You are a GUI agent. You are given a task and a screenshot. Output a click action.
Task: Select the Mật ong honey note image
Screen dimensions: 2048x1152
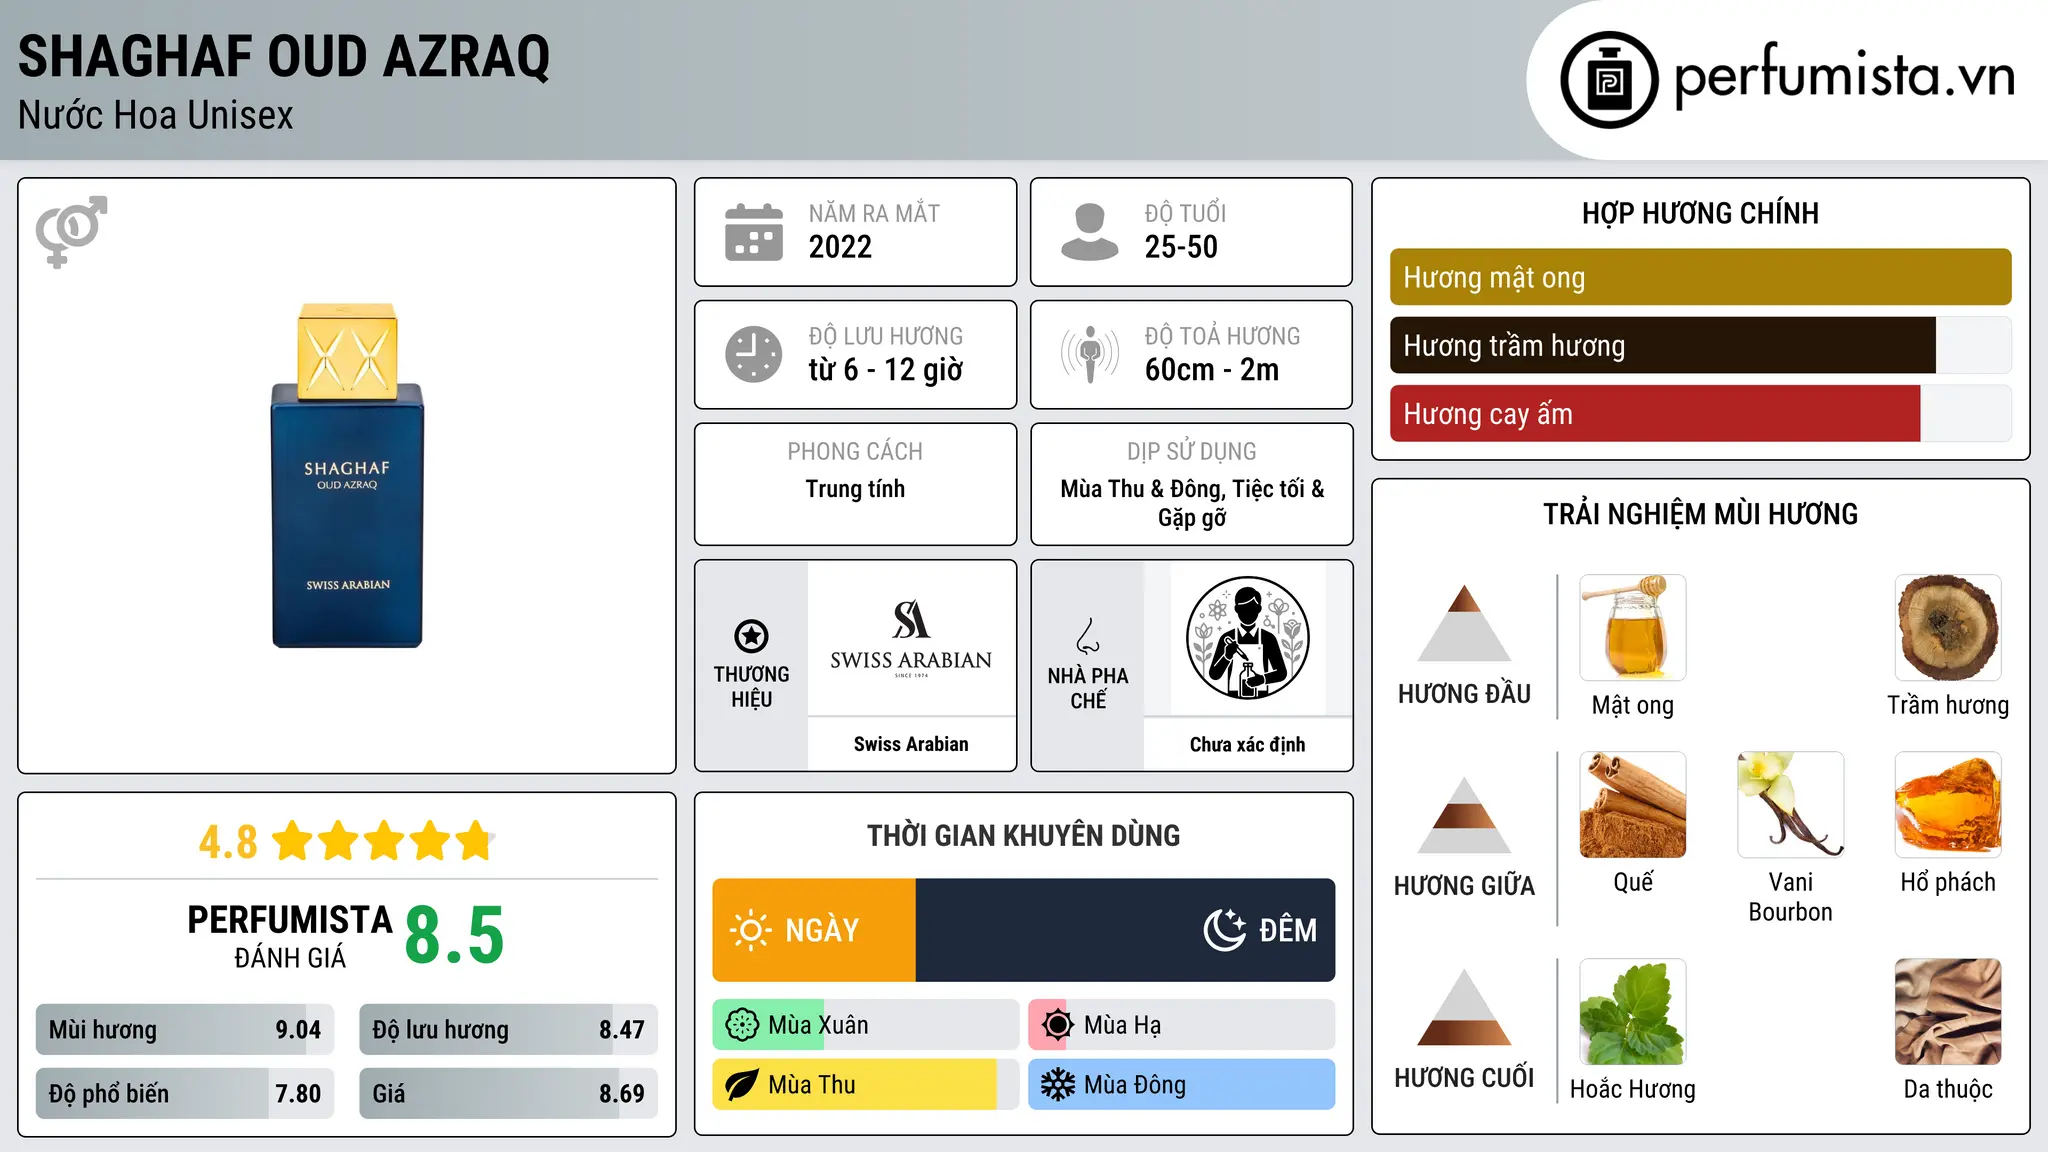pyautogui.click(x=1633, y=628)
